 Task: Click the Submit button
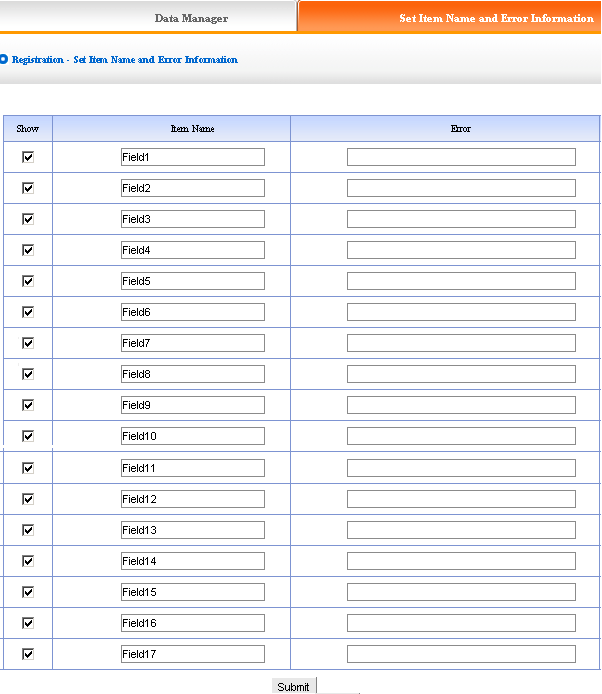tap(294, 686)
